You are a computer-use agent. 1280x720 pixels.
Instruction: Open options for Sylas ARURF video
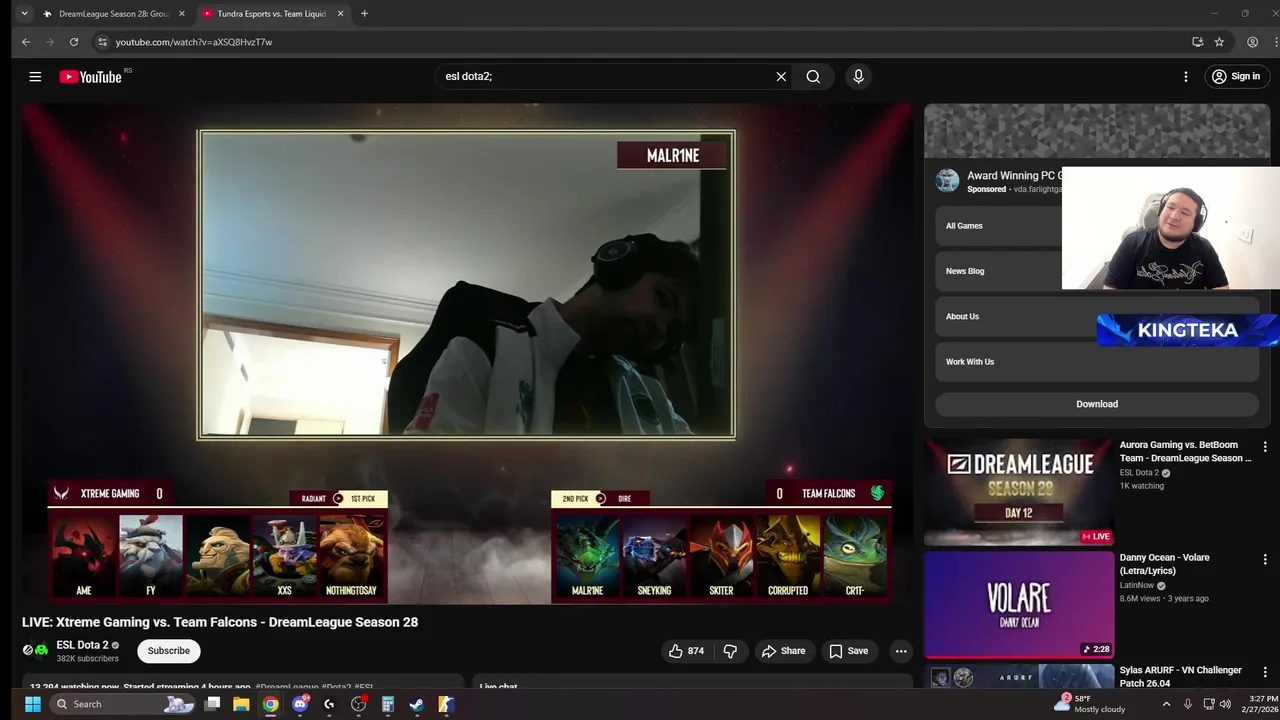[1265, 673]
